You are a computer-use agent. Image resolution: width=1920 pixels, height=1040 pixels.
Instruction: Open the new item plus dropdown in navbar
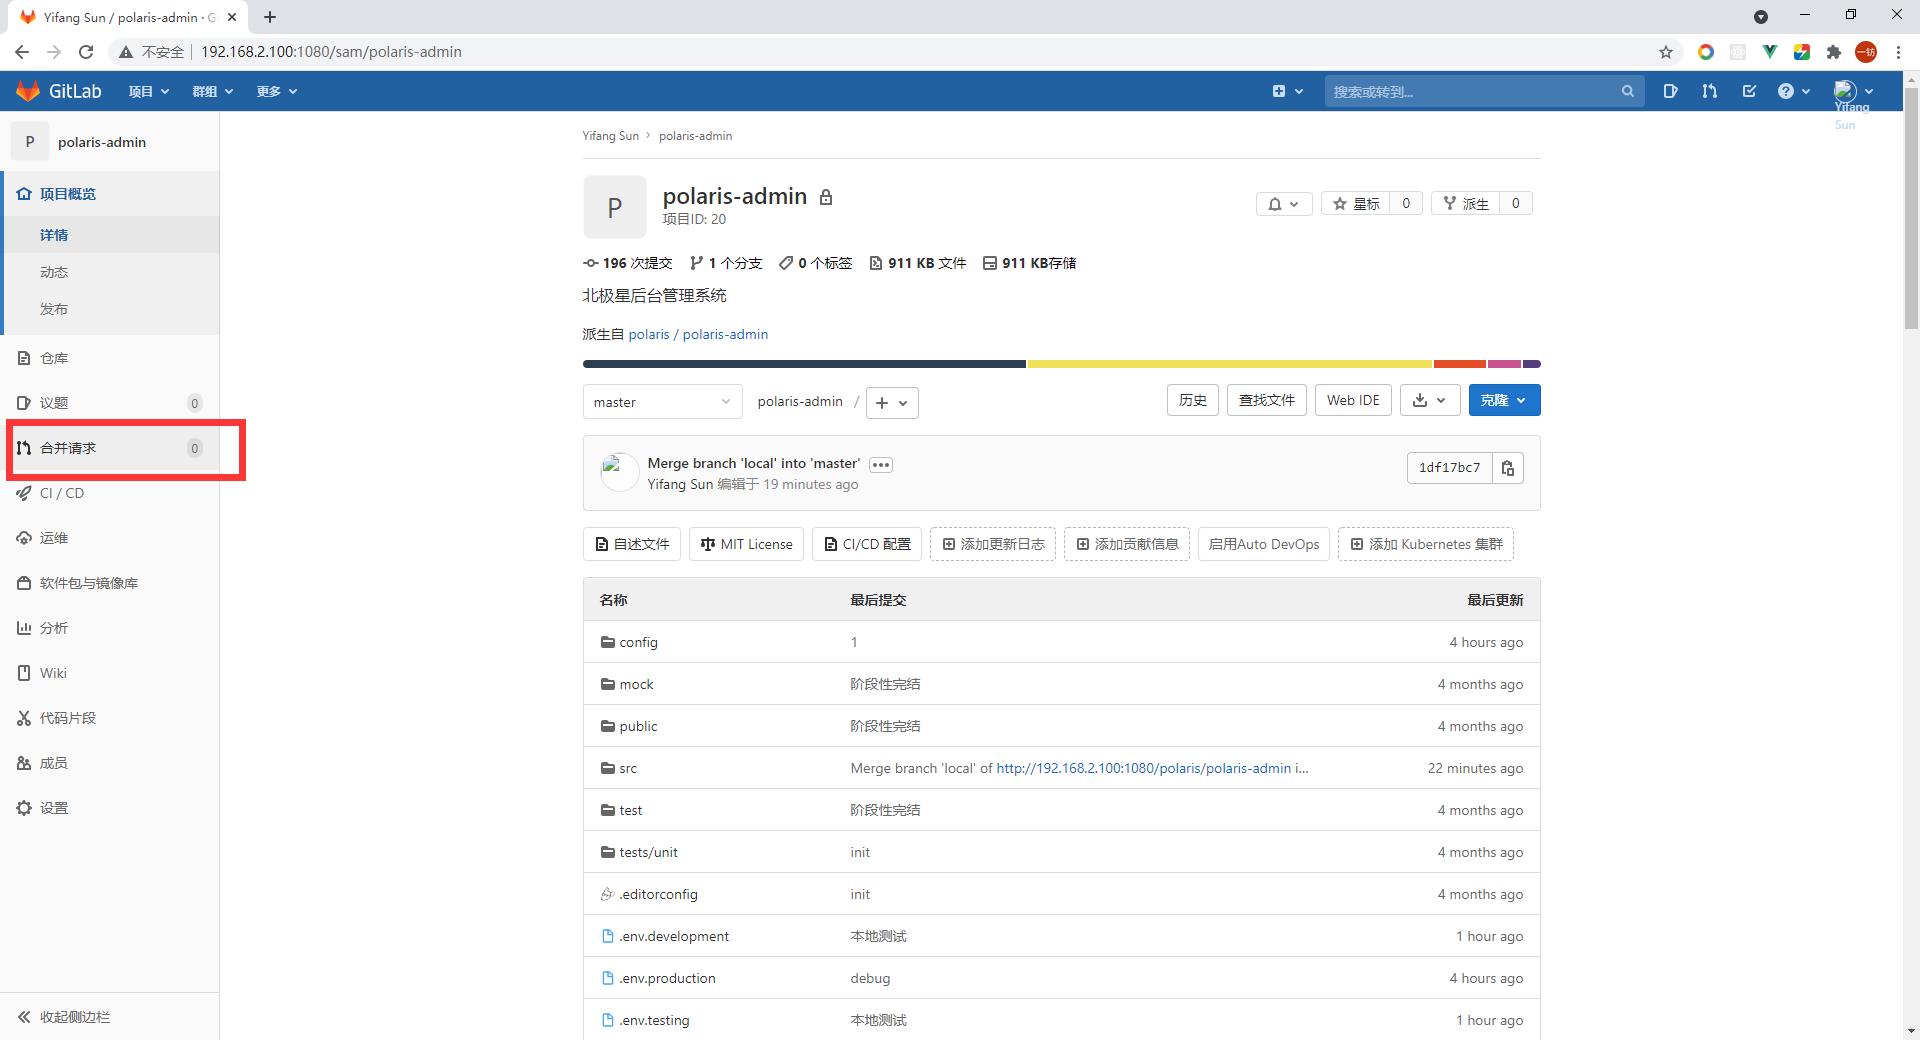[x=1287, y=91]
